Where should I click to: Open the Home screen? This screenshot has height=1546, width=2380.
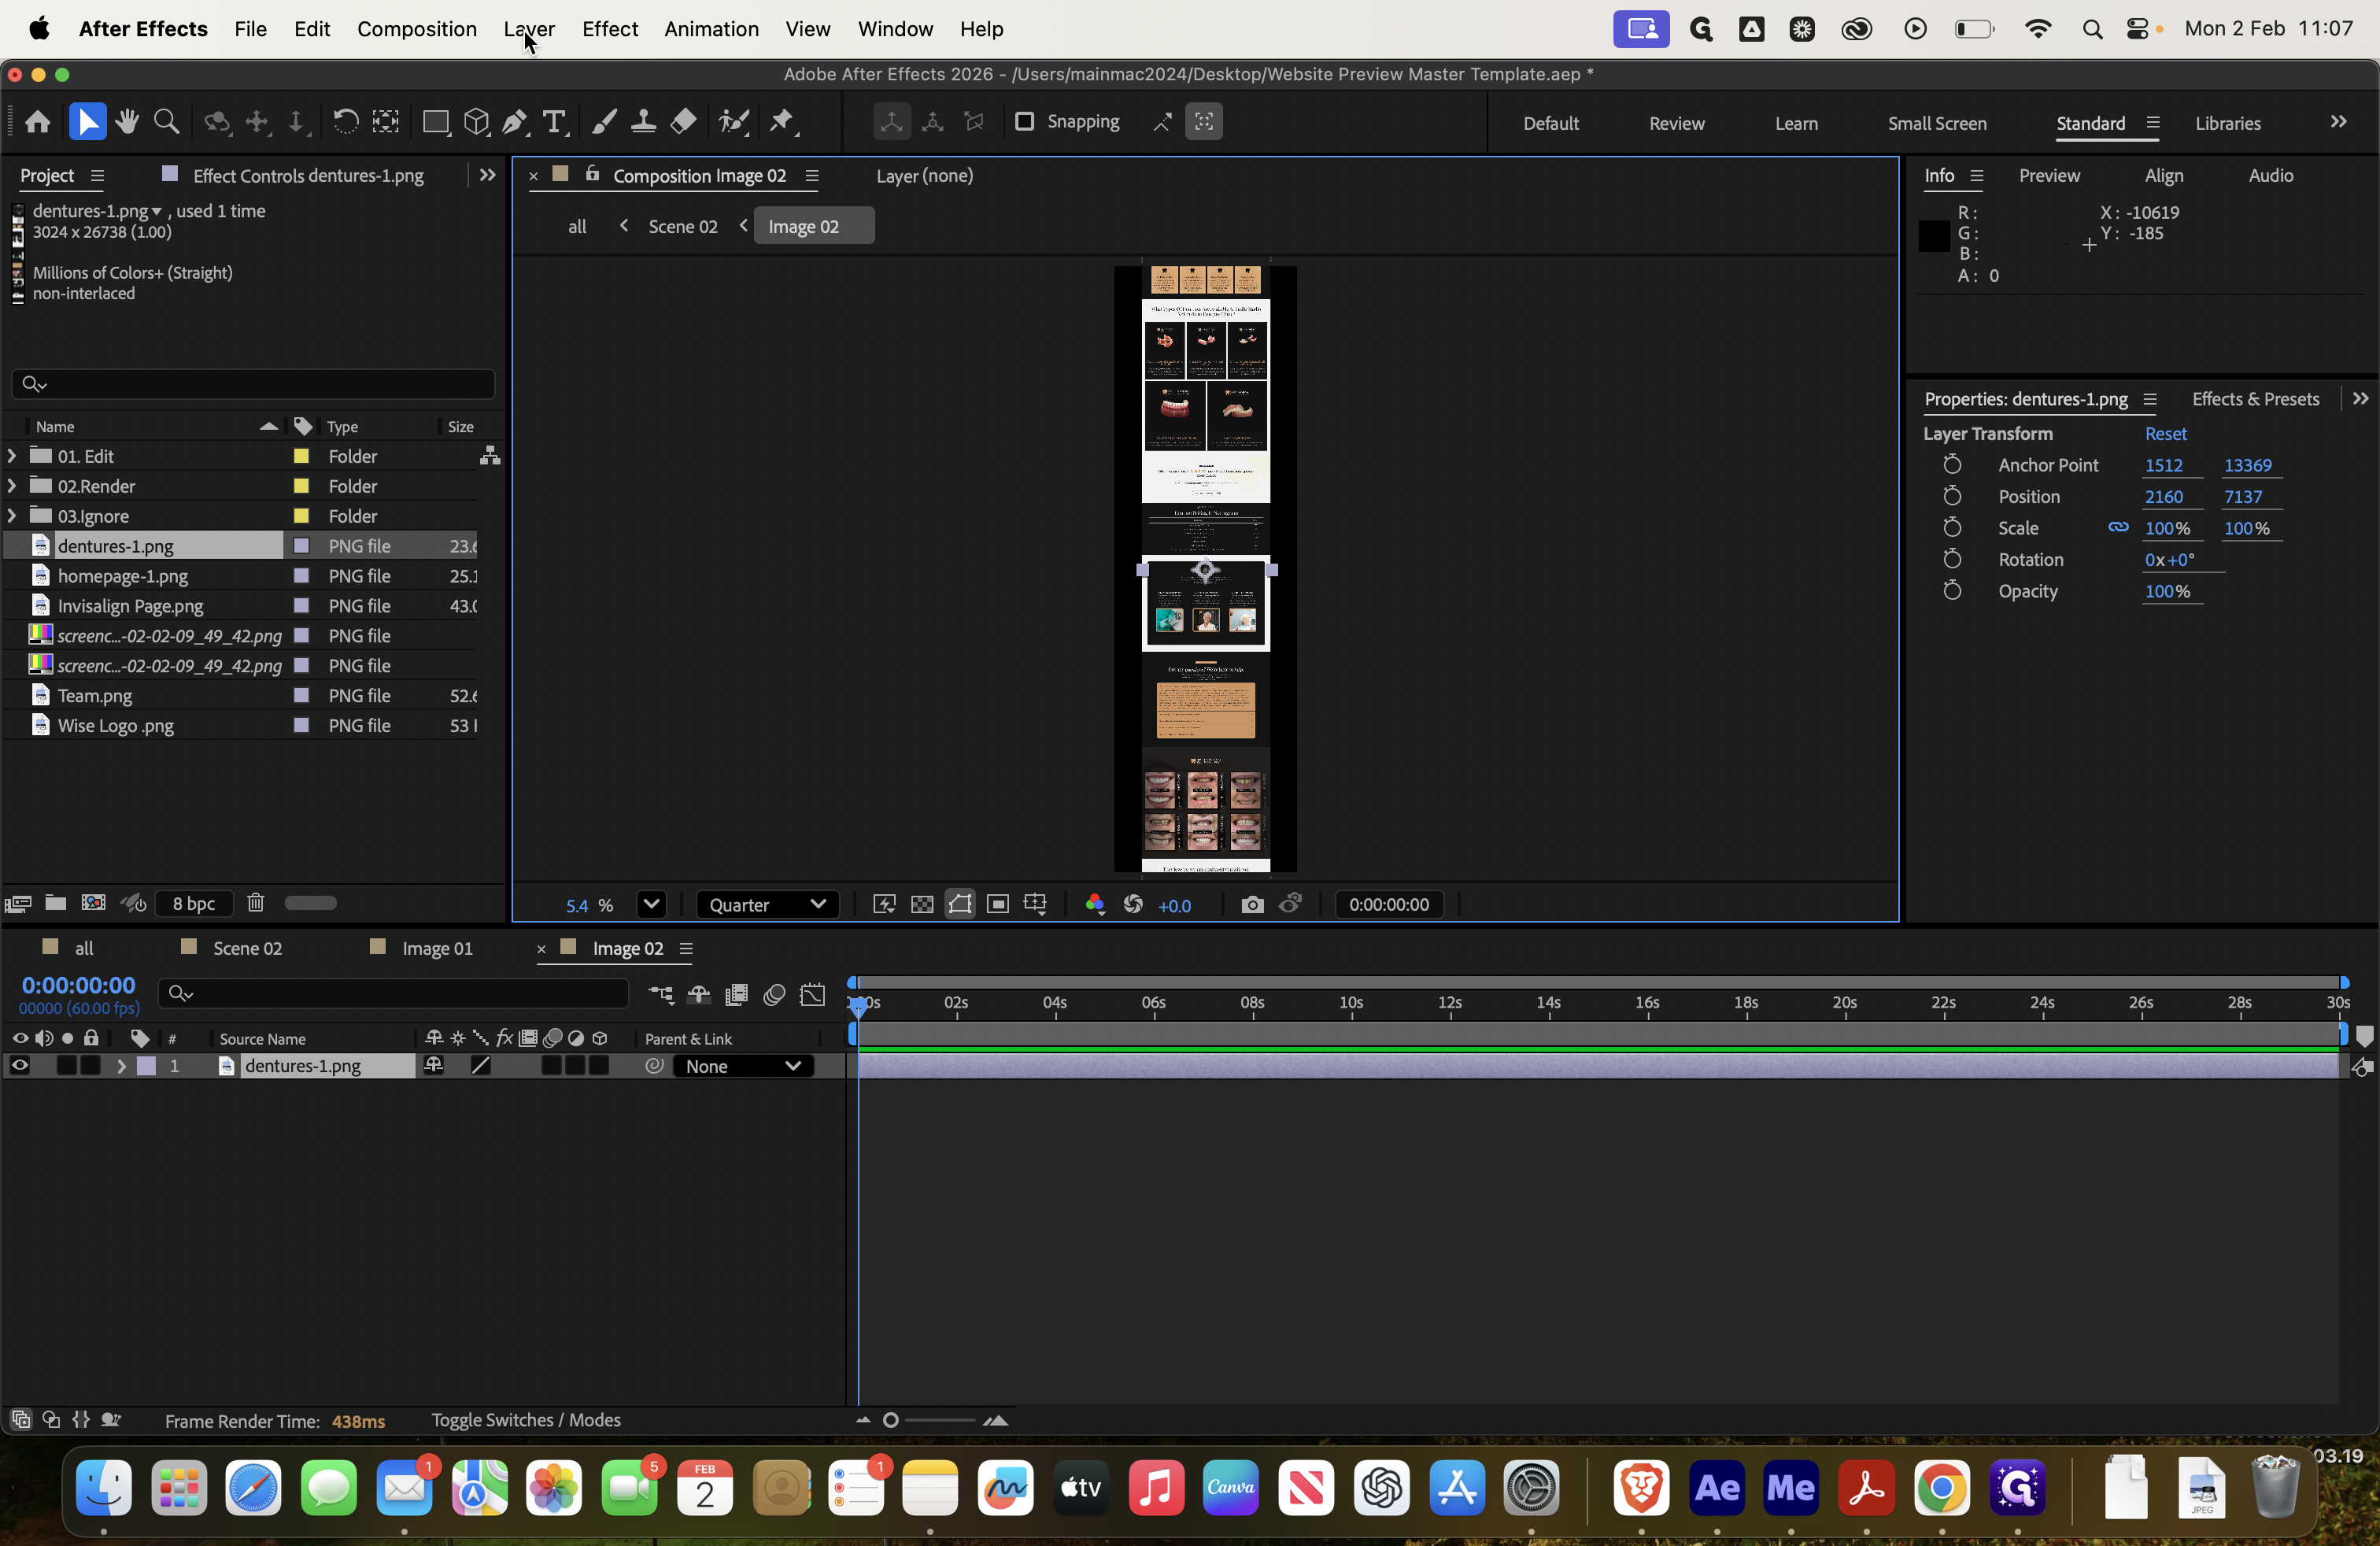[x=37, y=122]
